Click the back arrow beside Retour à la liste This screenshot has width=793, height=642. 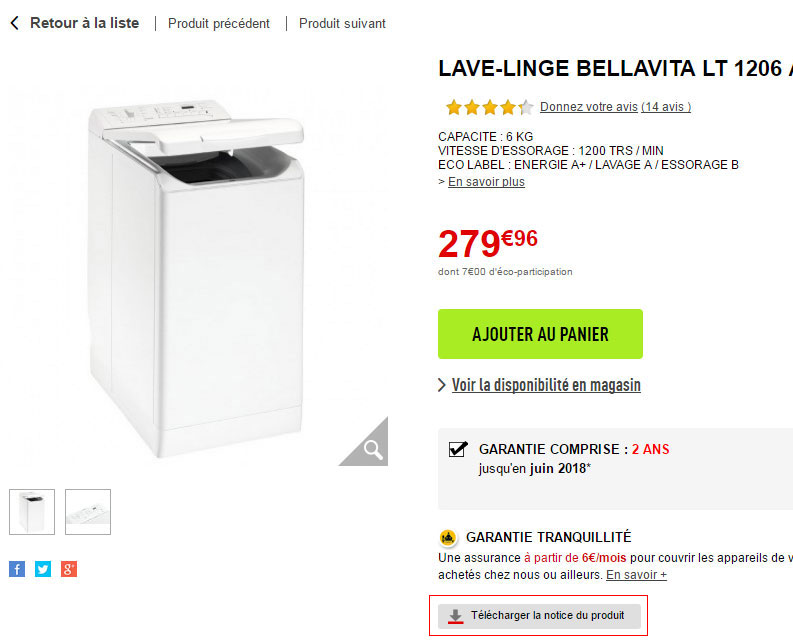pyautogui.click(x=14, y=23)
